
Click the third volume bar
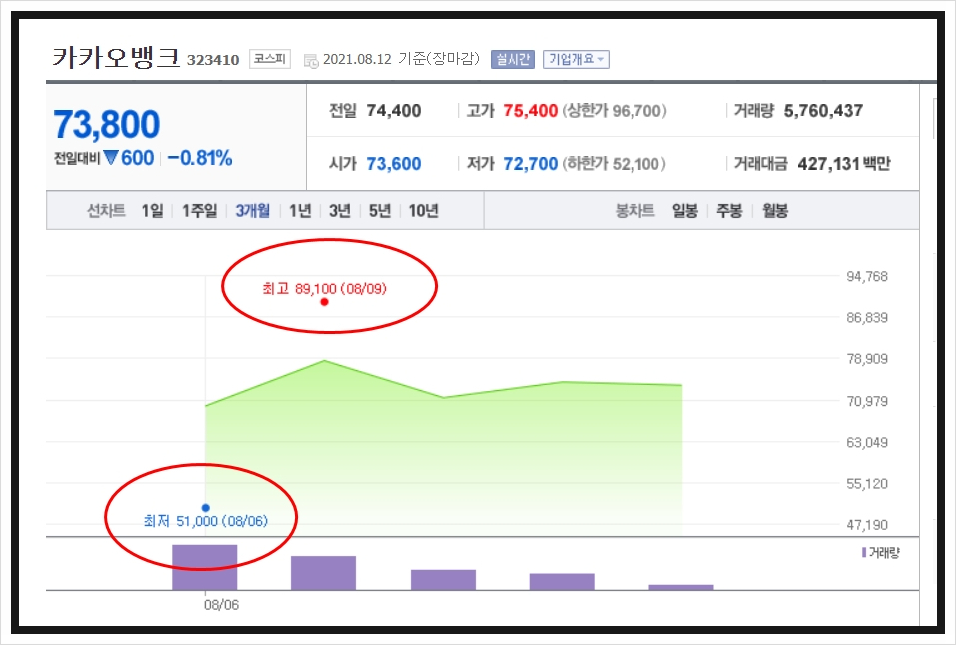443,580
